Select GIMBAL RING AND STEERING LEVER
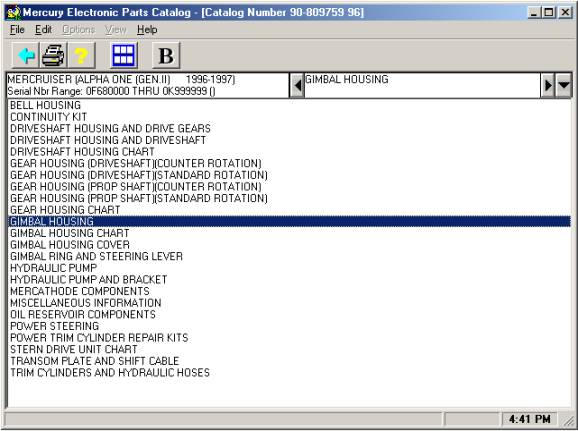The height and width of the screenshot is (431, 578). click(x=96, y=256)
